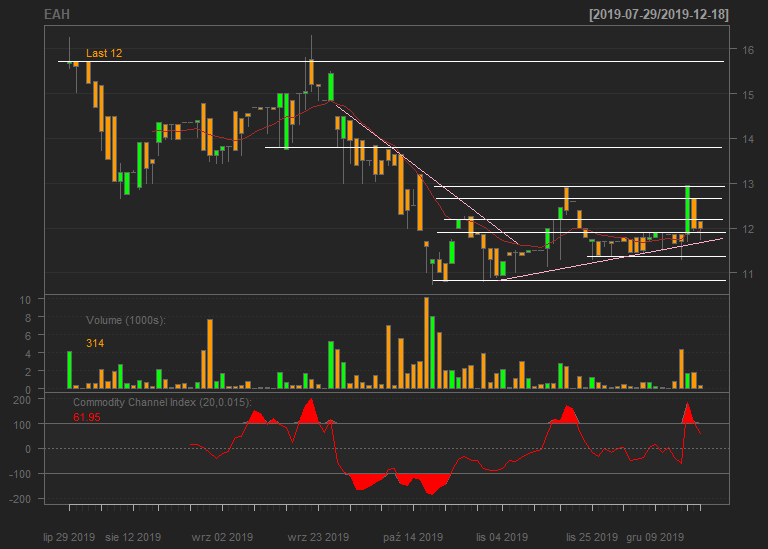Click volume axis label 8
This screenshot has height=549, width=768.
(x=28, y=318)
